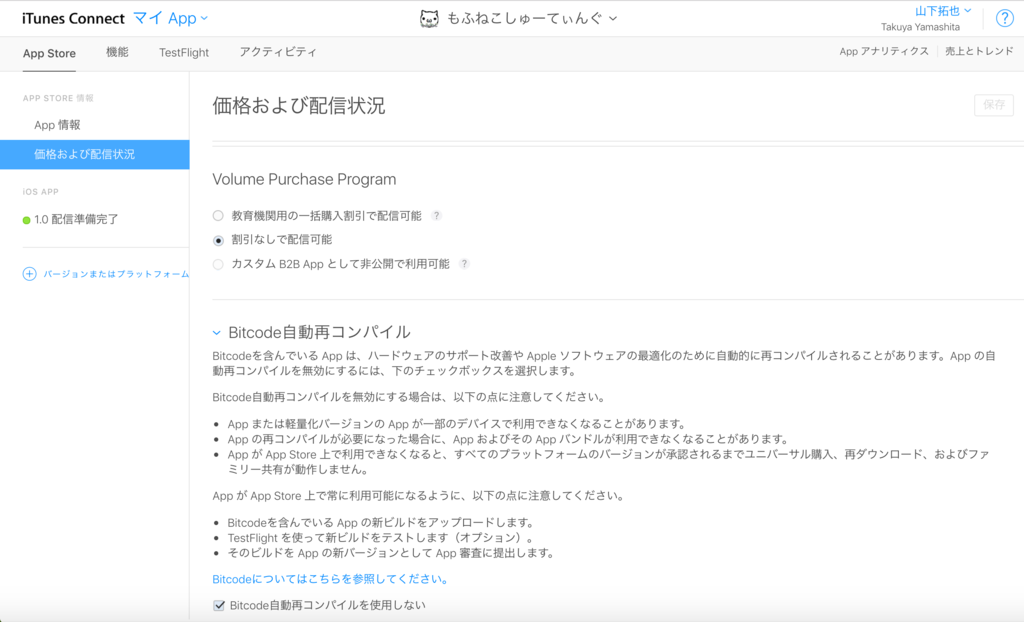This screenshot has height=622, width=1024.
Task: Open Bitcodeについてはこちらを参照してください link
Action: pyautogui.click(x=330, y=579)
